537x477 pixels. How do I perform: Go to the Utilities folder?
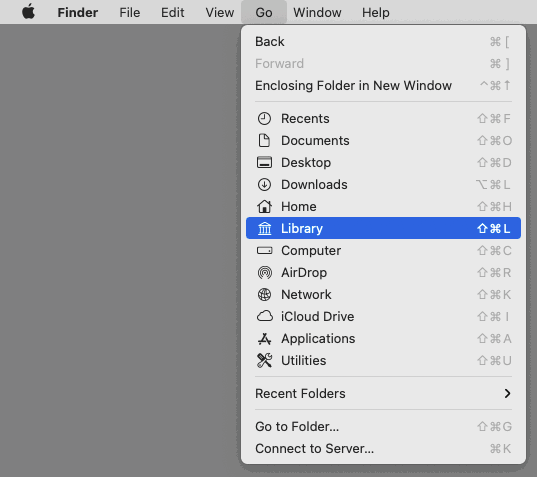click(383, 361)
